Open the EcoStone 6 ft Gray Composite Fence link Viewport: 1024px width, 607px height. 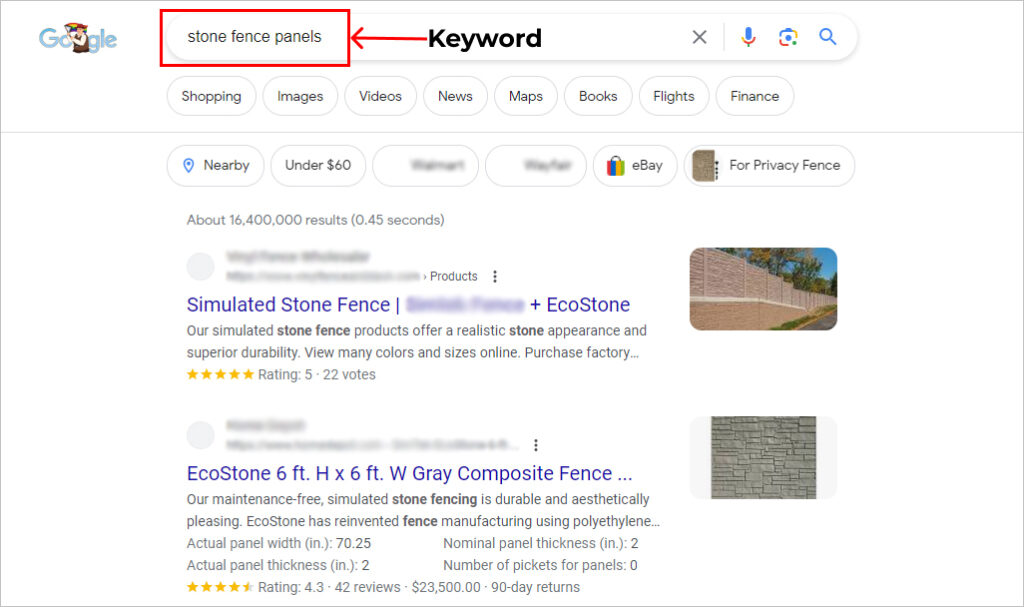pos(414,472)
